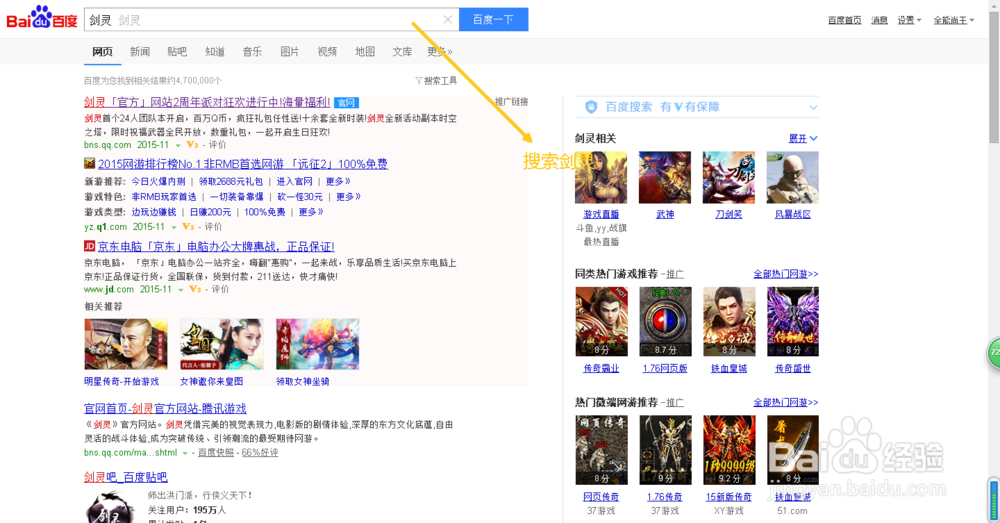This screenshot has height=523, width=1000.
Task: Switch to the 音乐 tab
Action: (x=252, y=52)
